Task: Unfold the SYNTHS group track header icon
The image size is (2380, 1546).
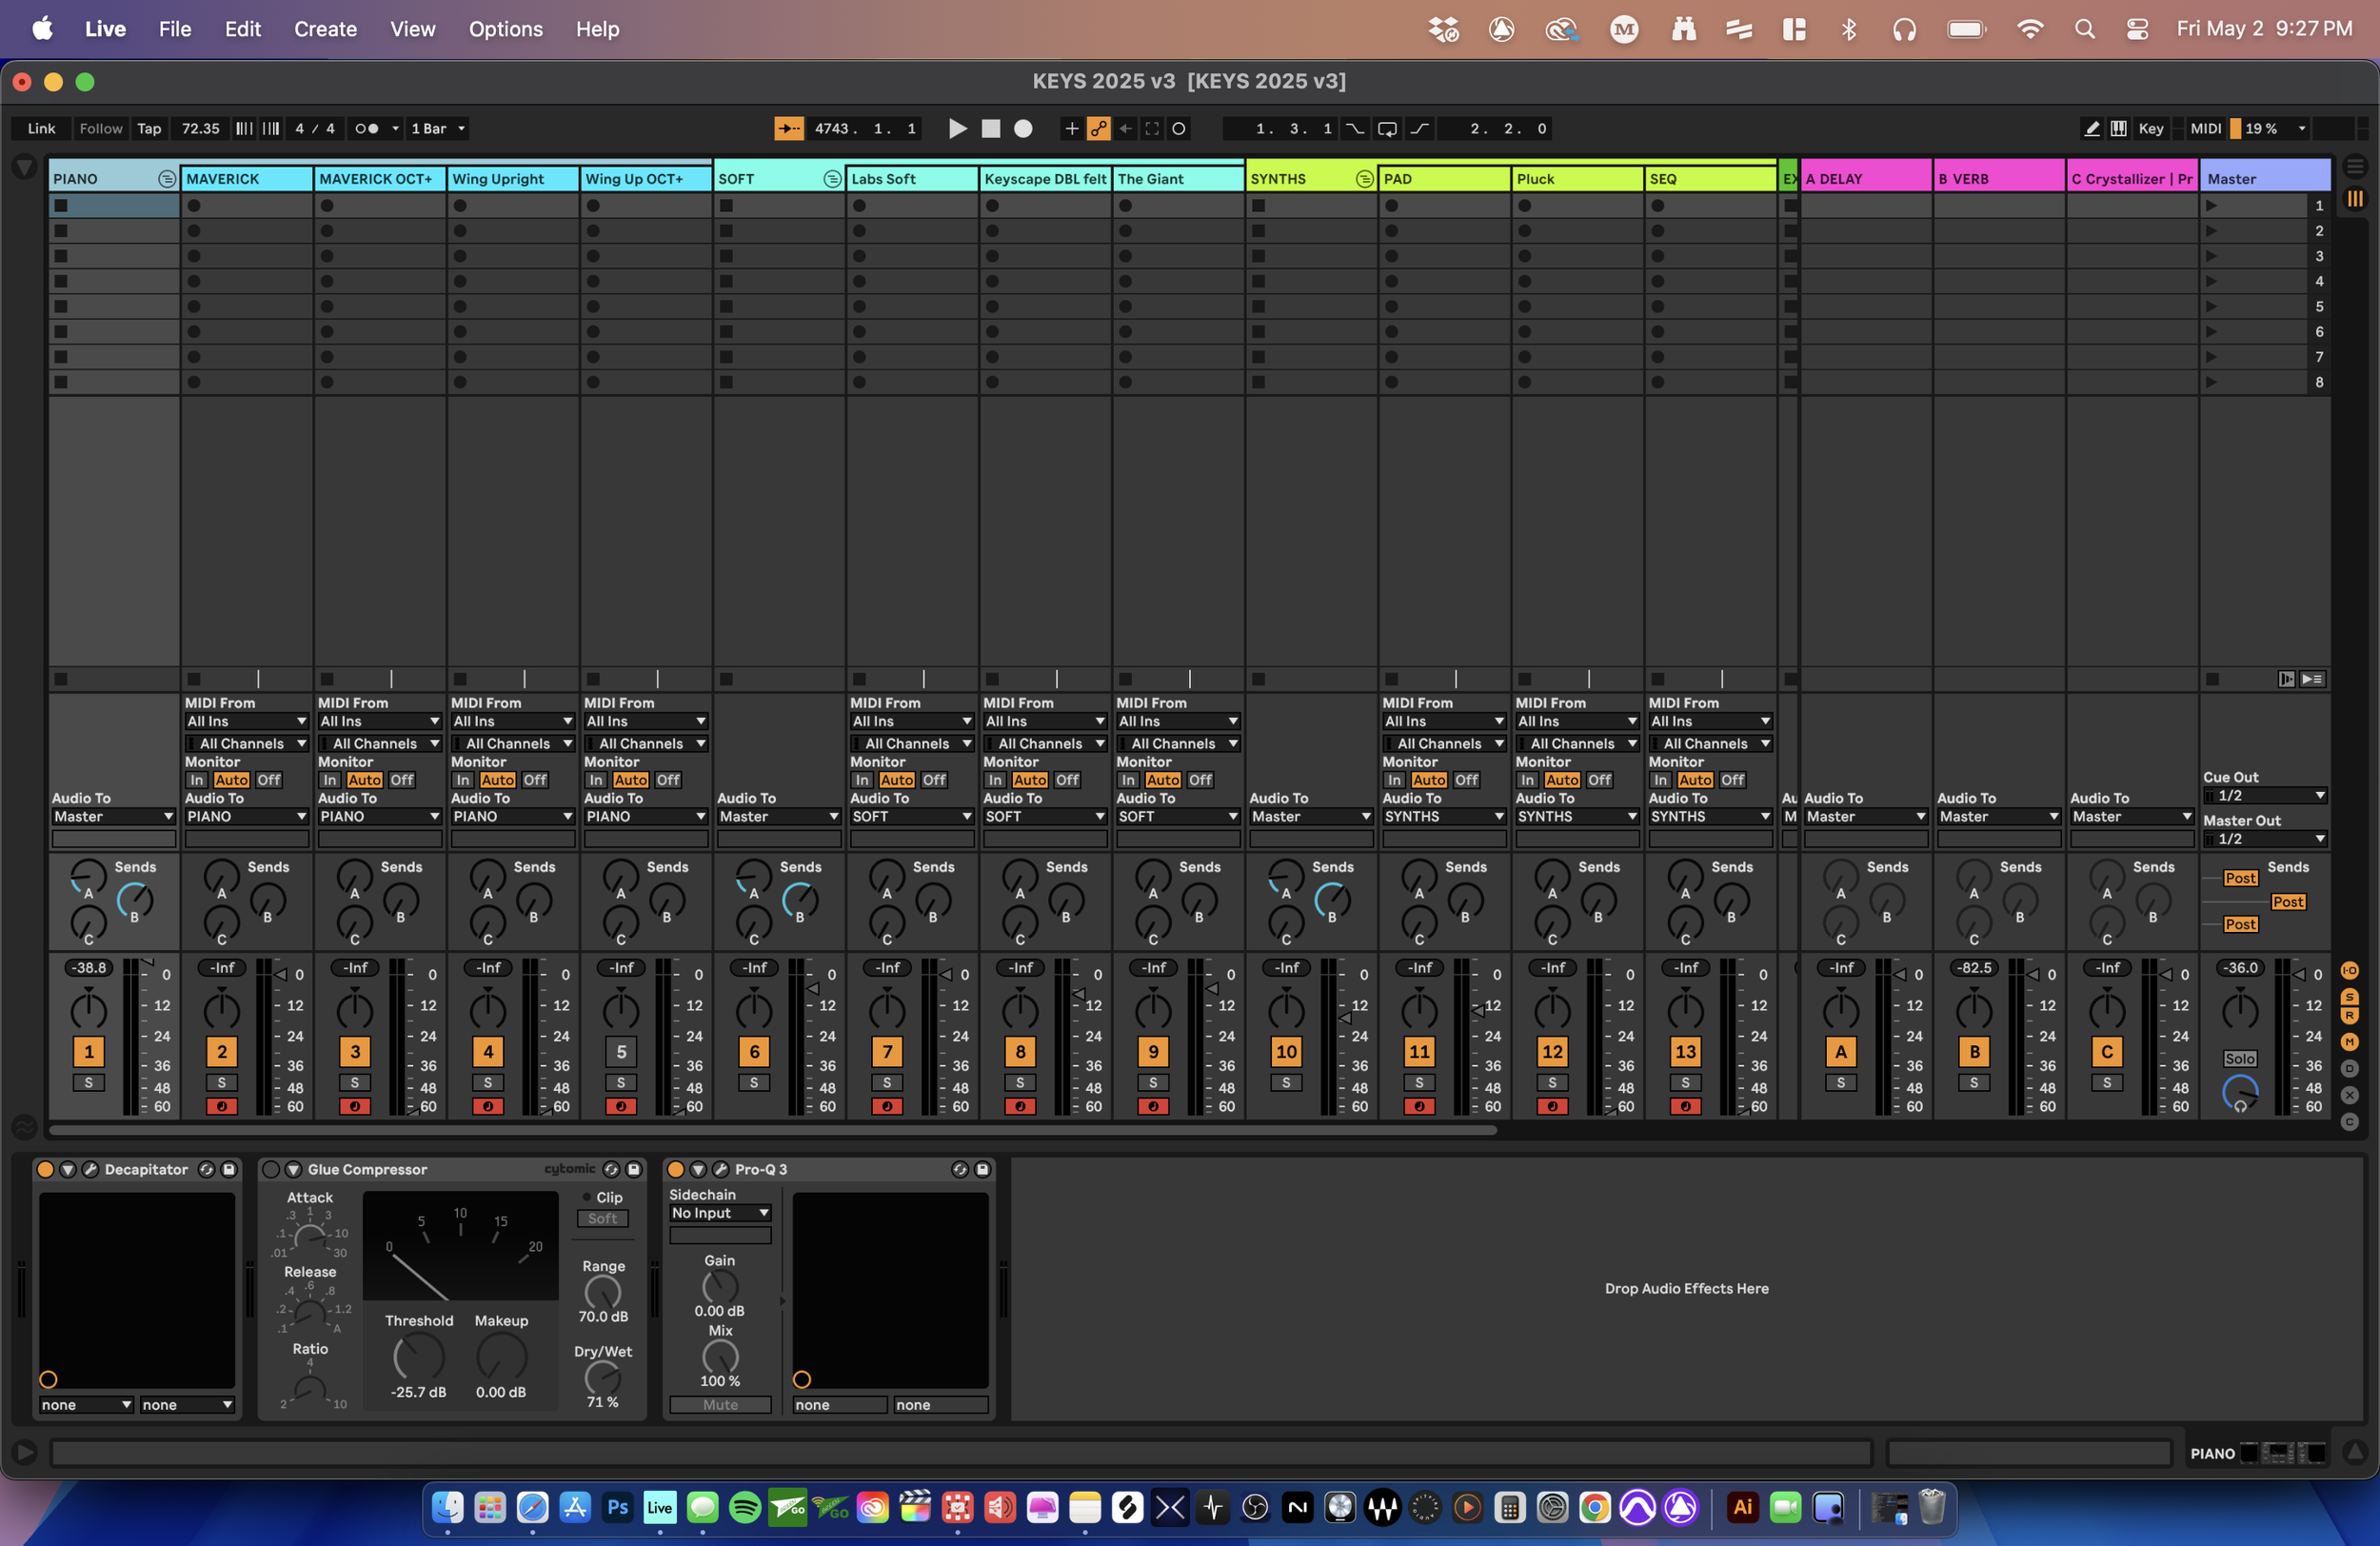Action: coord(1363,178)
